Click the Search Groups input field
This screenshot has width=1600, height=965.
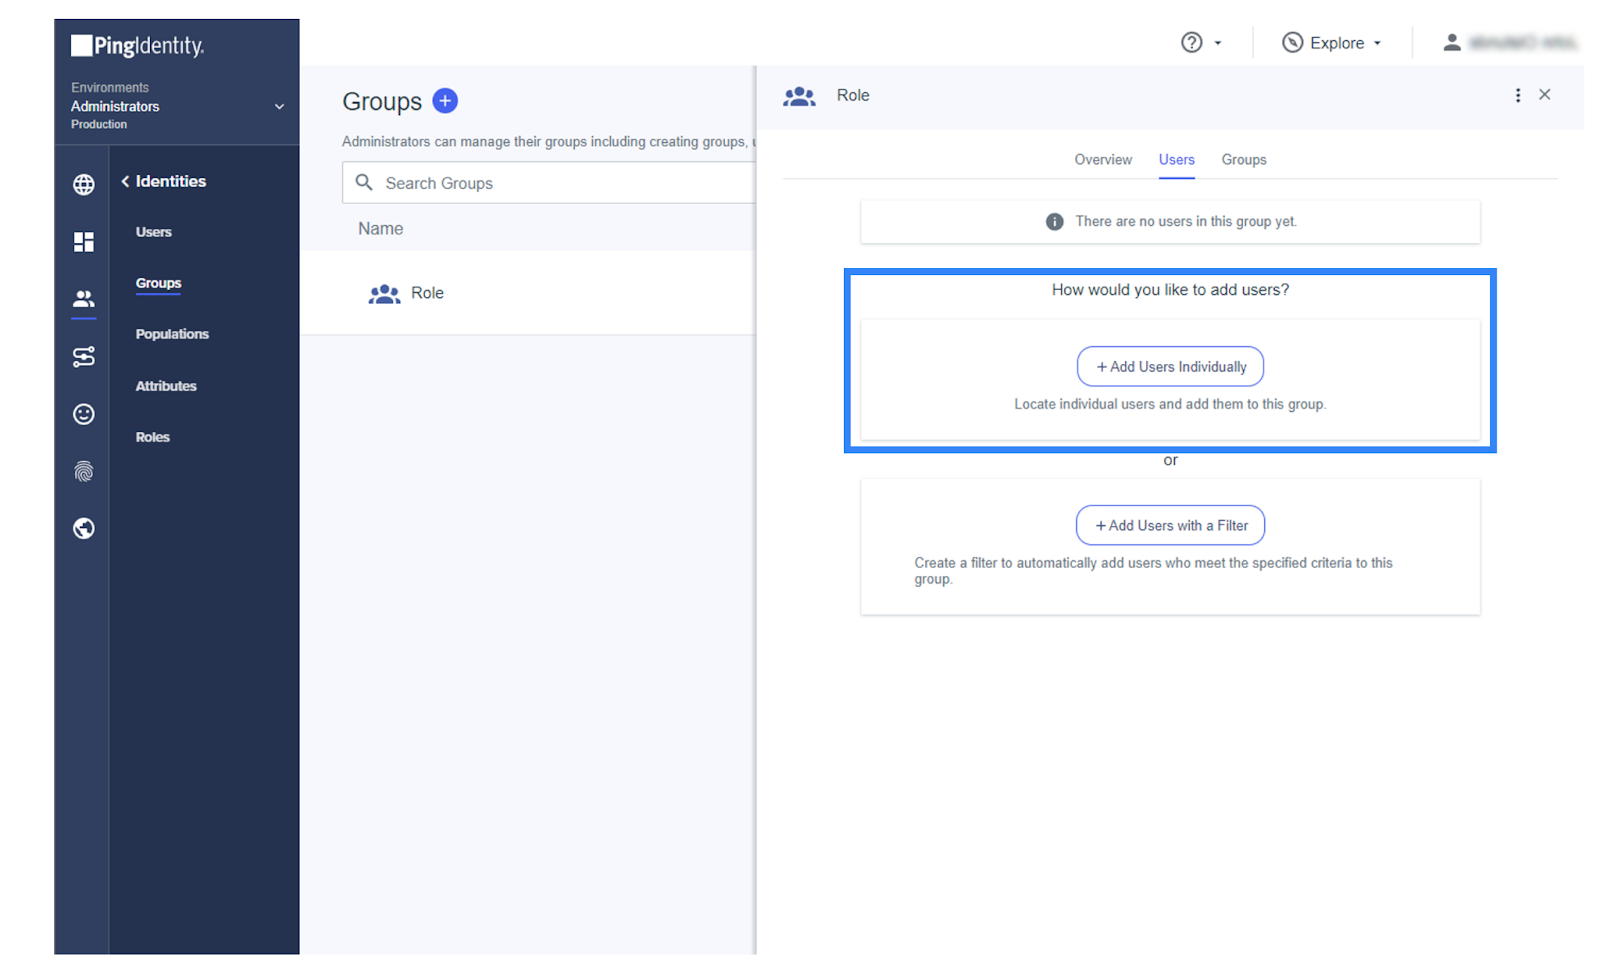click(x=560, y=183)
